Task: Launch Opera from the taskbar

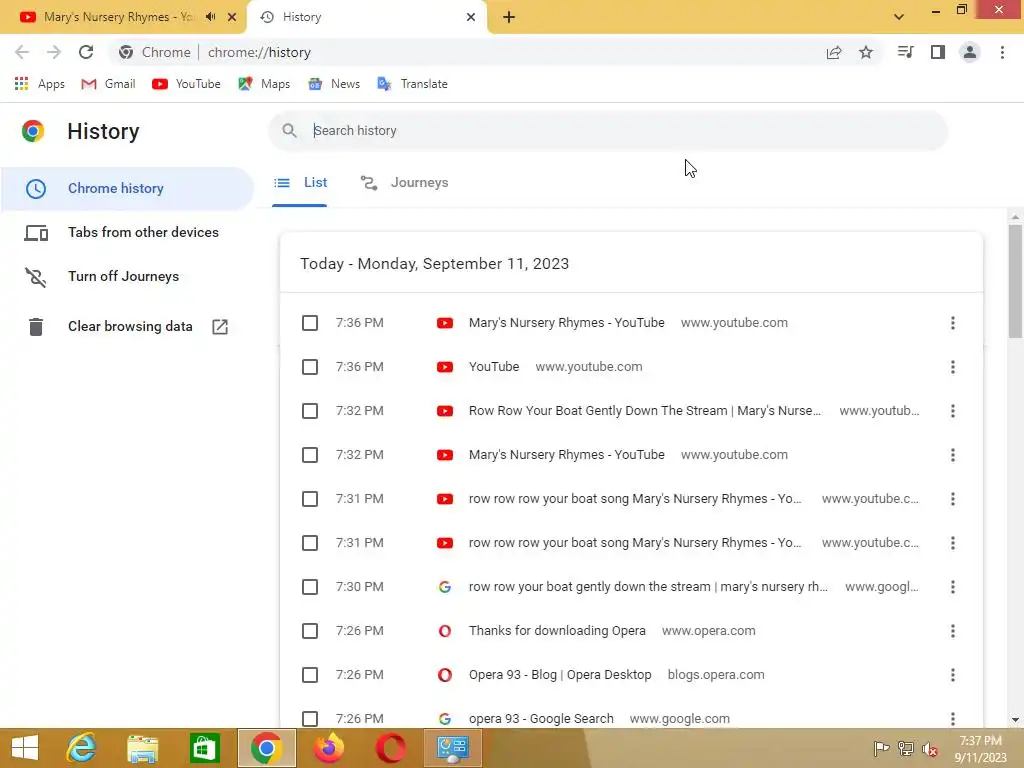Action: pyautogui.click(x=391, y=748)
